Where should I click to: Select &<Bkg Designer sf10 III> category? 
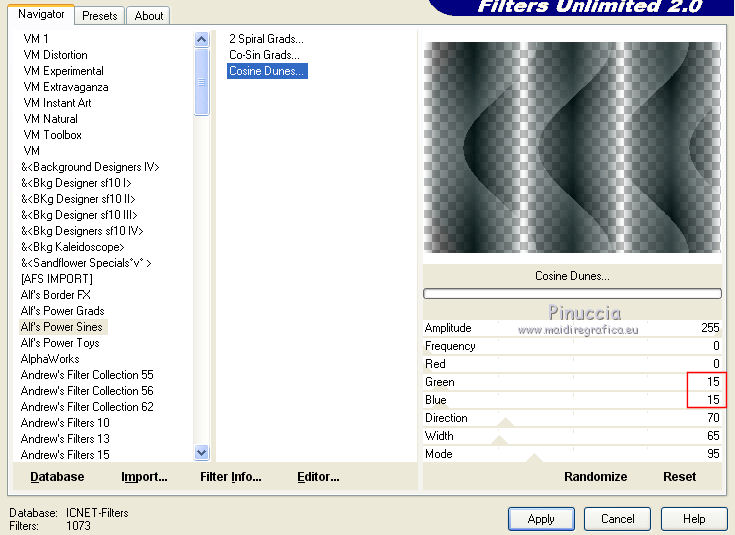tap(79, 215)
